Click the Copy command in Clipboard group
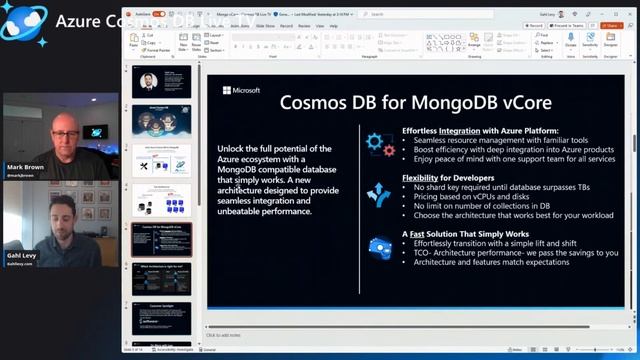Image resolution: width=640 pixels, height=360 pixels. pyautogui.click(x=149, y=42)
